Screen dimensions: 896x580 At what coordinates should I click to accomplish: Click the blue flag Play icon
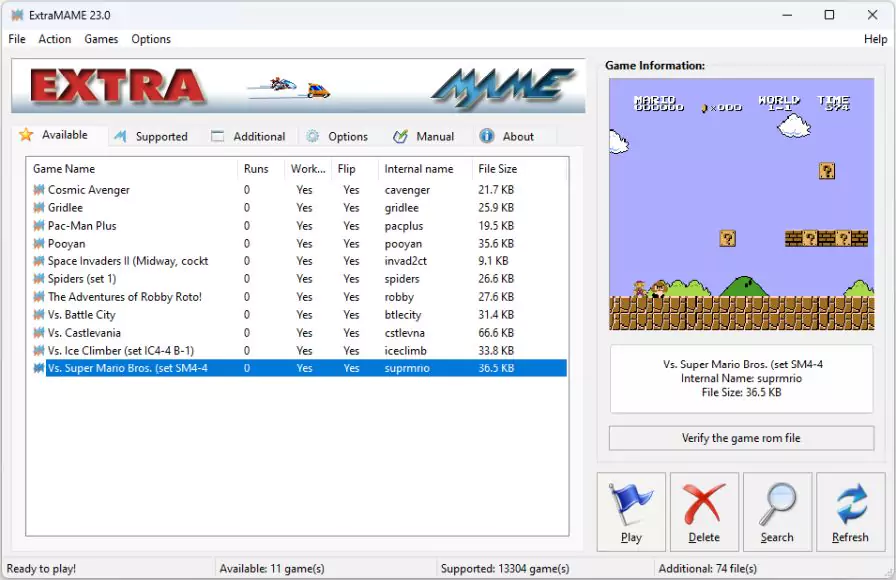point(631,504)
